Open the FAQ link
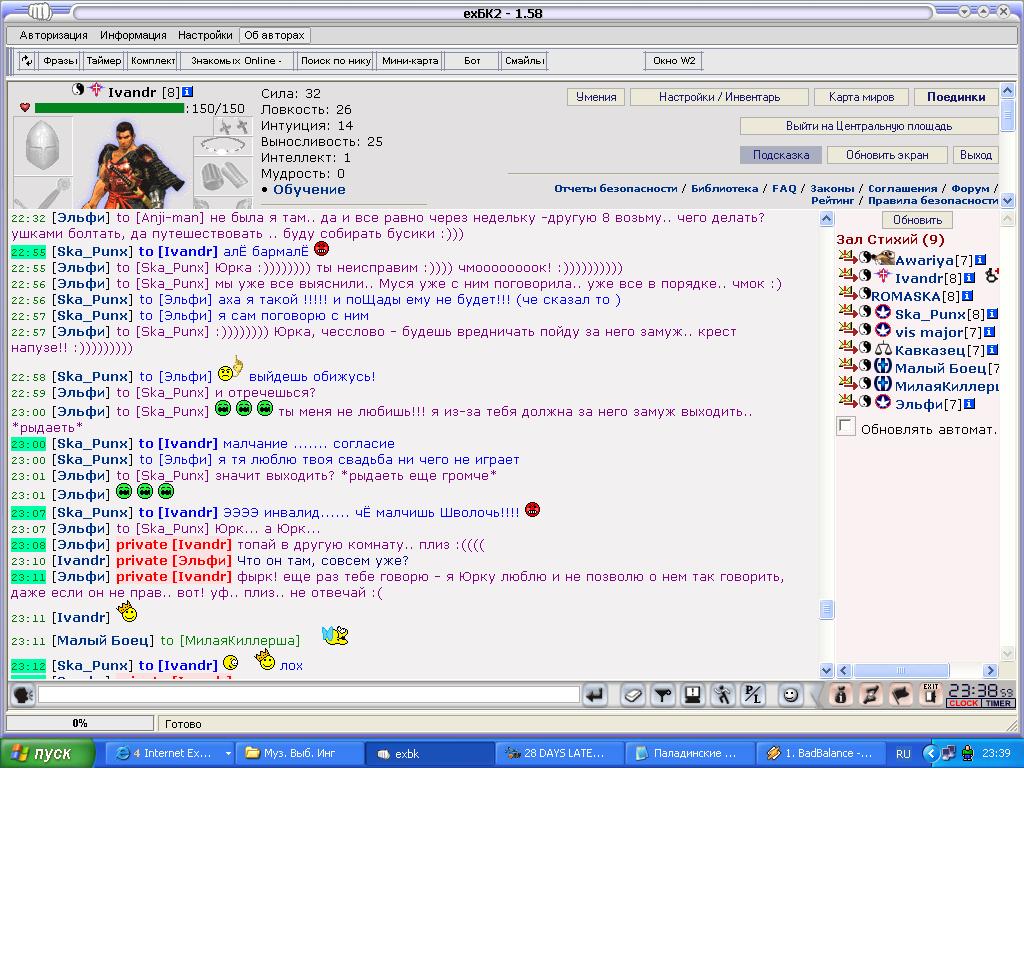 click(x=784, y=188)
